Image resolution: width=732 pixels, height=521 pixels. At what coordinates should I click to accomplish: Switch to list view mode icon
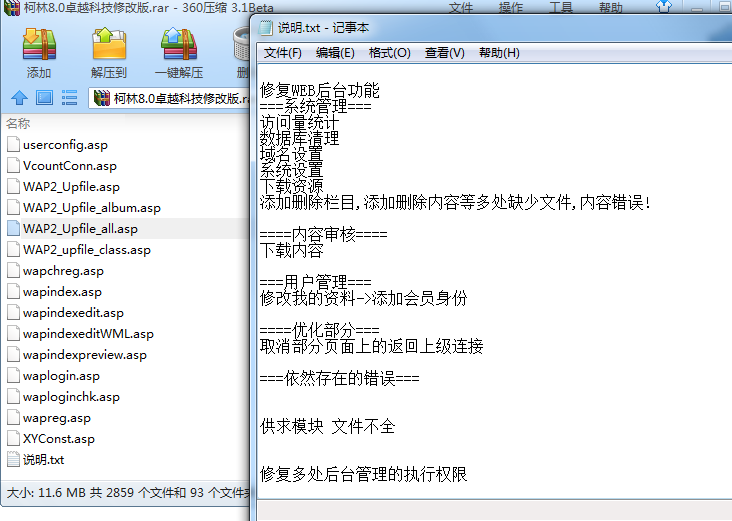[70, 98]
